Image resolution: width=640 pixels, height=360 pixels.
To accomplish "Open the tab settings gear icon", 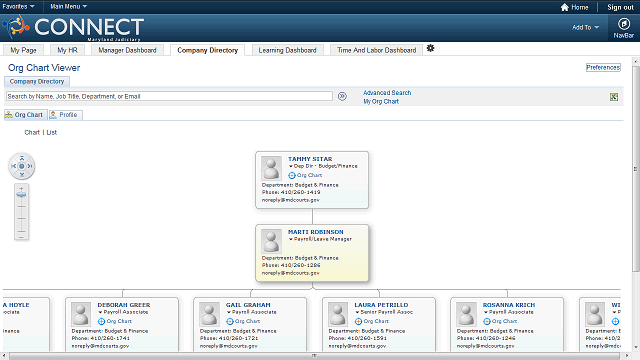I will pyautogui.click(x=430, y=48).
